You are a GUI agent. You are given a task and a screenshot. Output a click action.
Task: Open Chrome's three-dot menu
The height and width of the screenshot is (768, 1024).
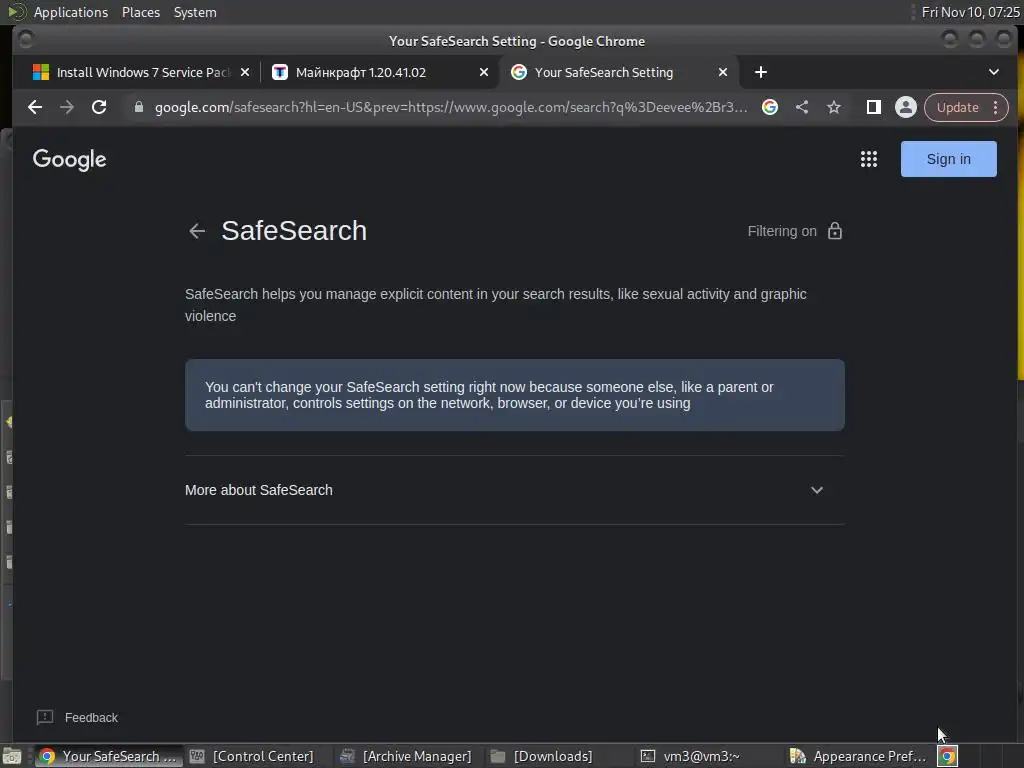pos(995,107)
